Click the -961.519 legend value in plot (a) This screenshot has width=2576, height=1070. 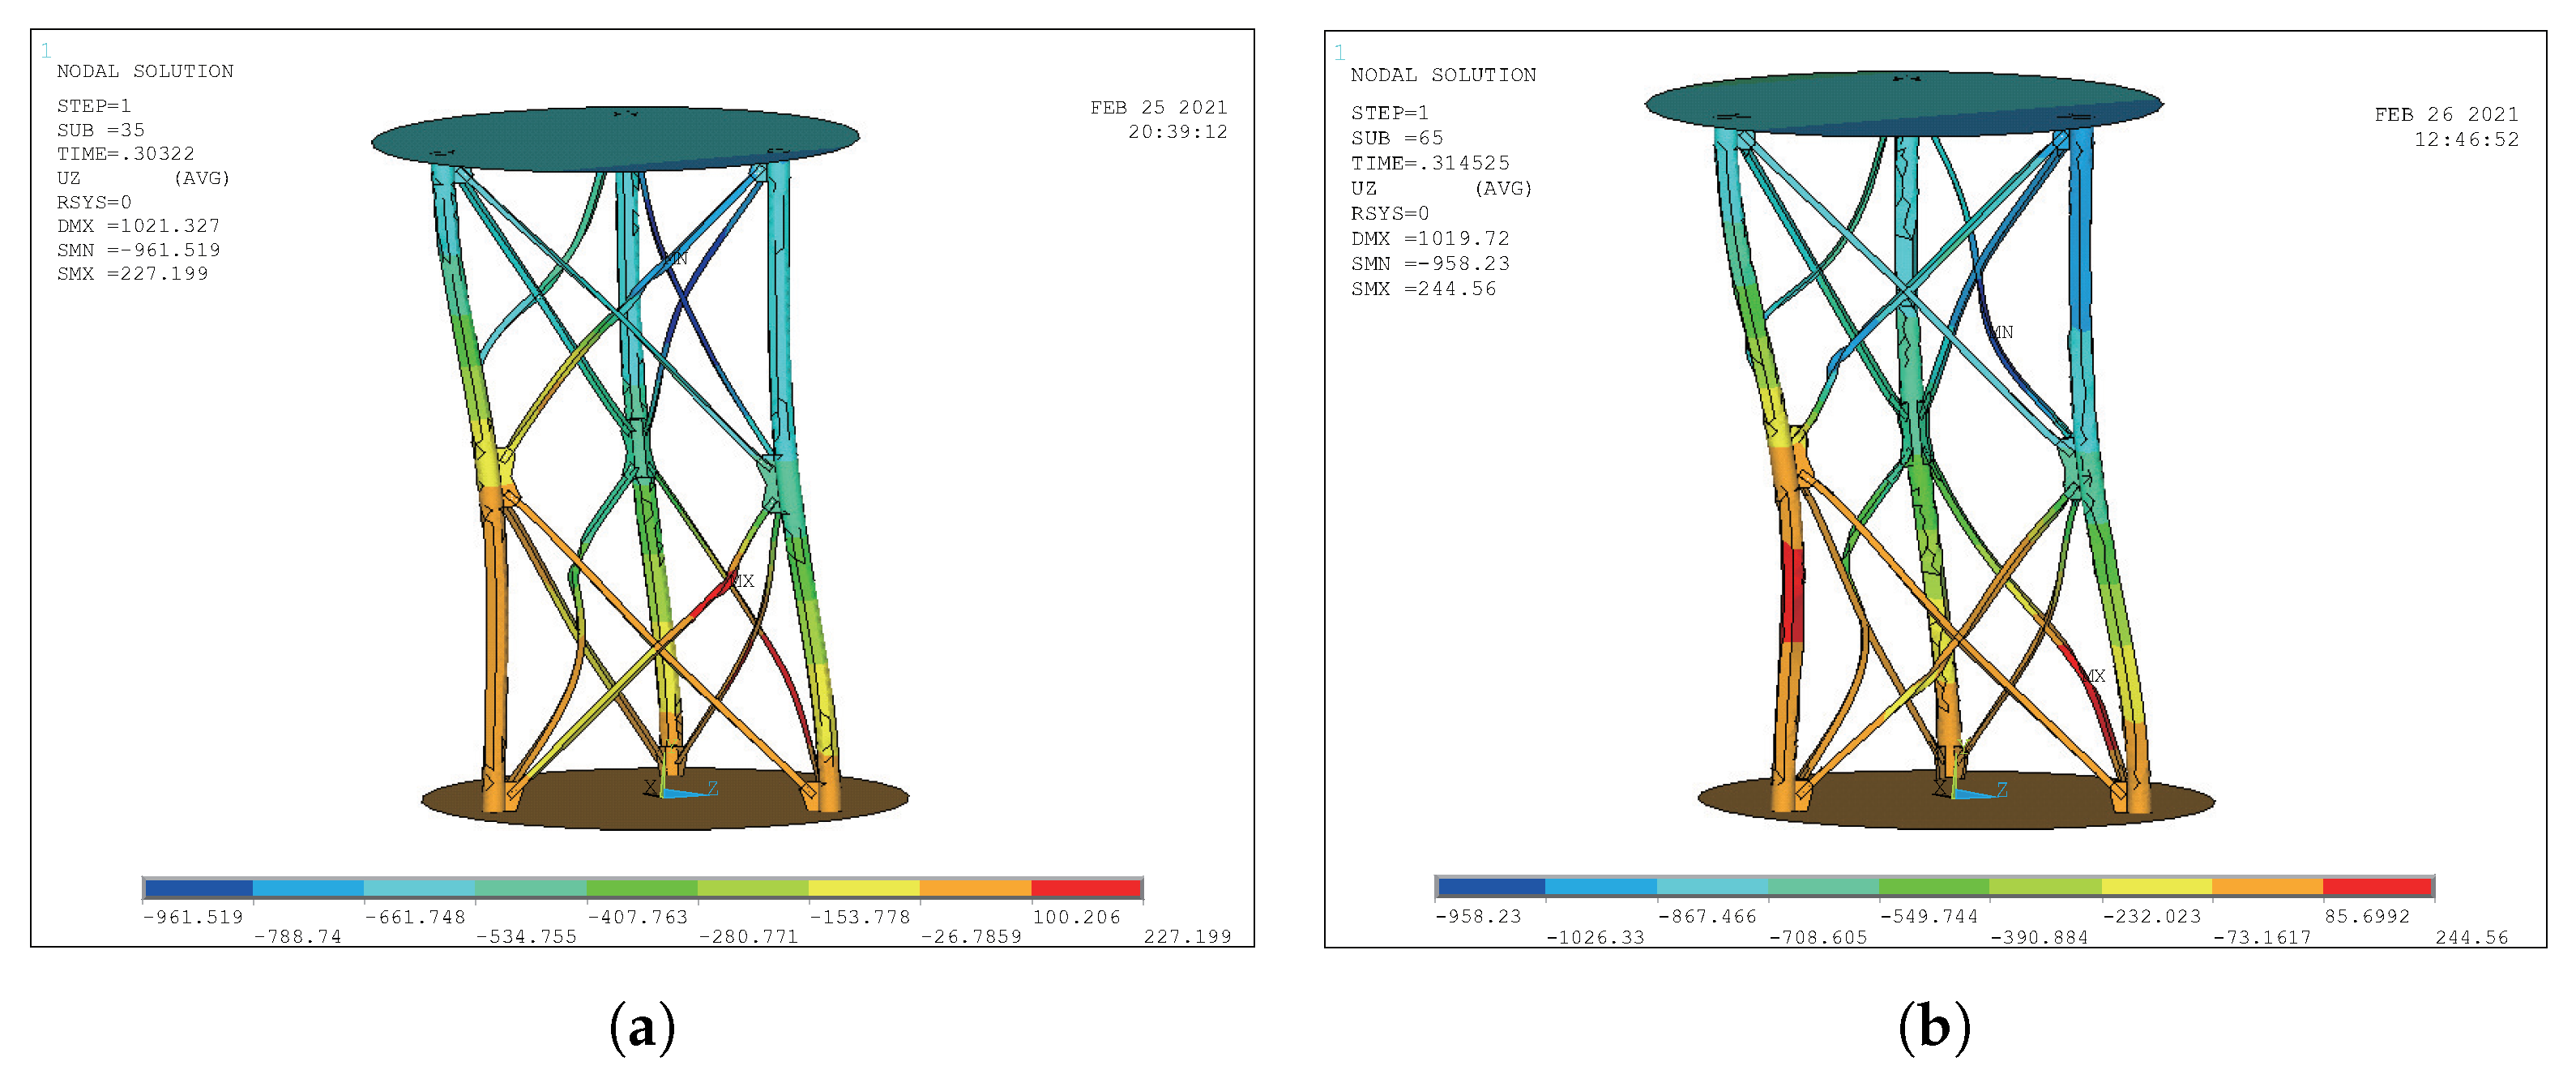pyautogui.click(x=193, y=917)
